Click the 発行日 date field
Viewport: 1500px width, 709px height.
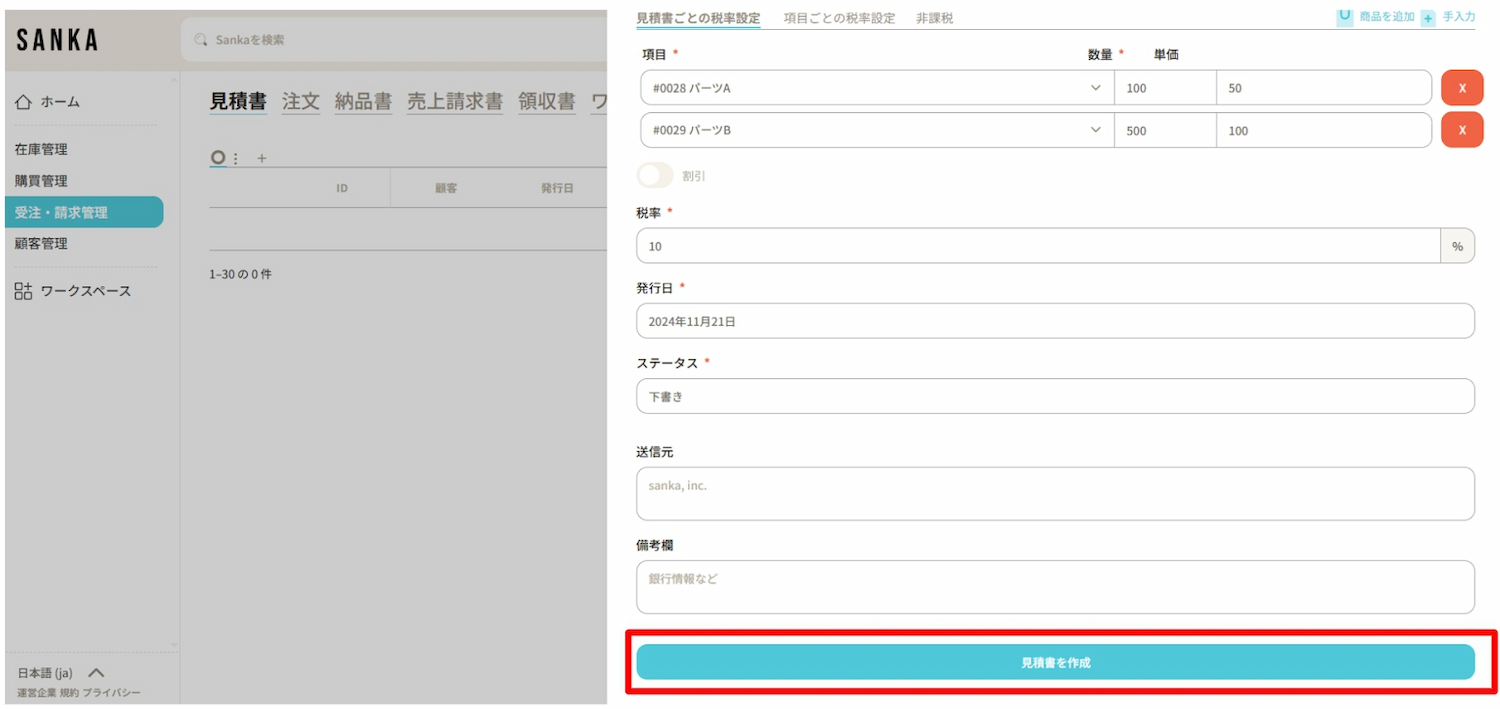pos(1055,321)
